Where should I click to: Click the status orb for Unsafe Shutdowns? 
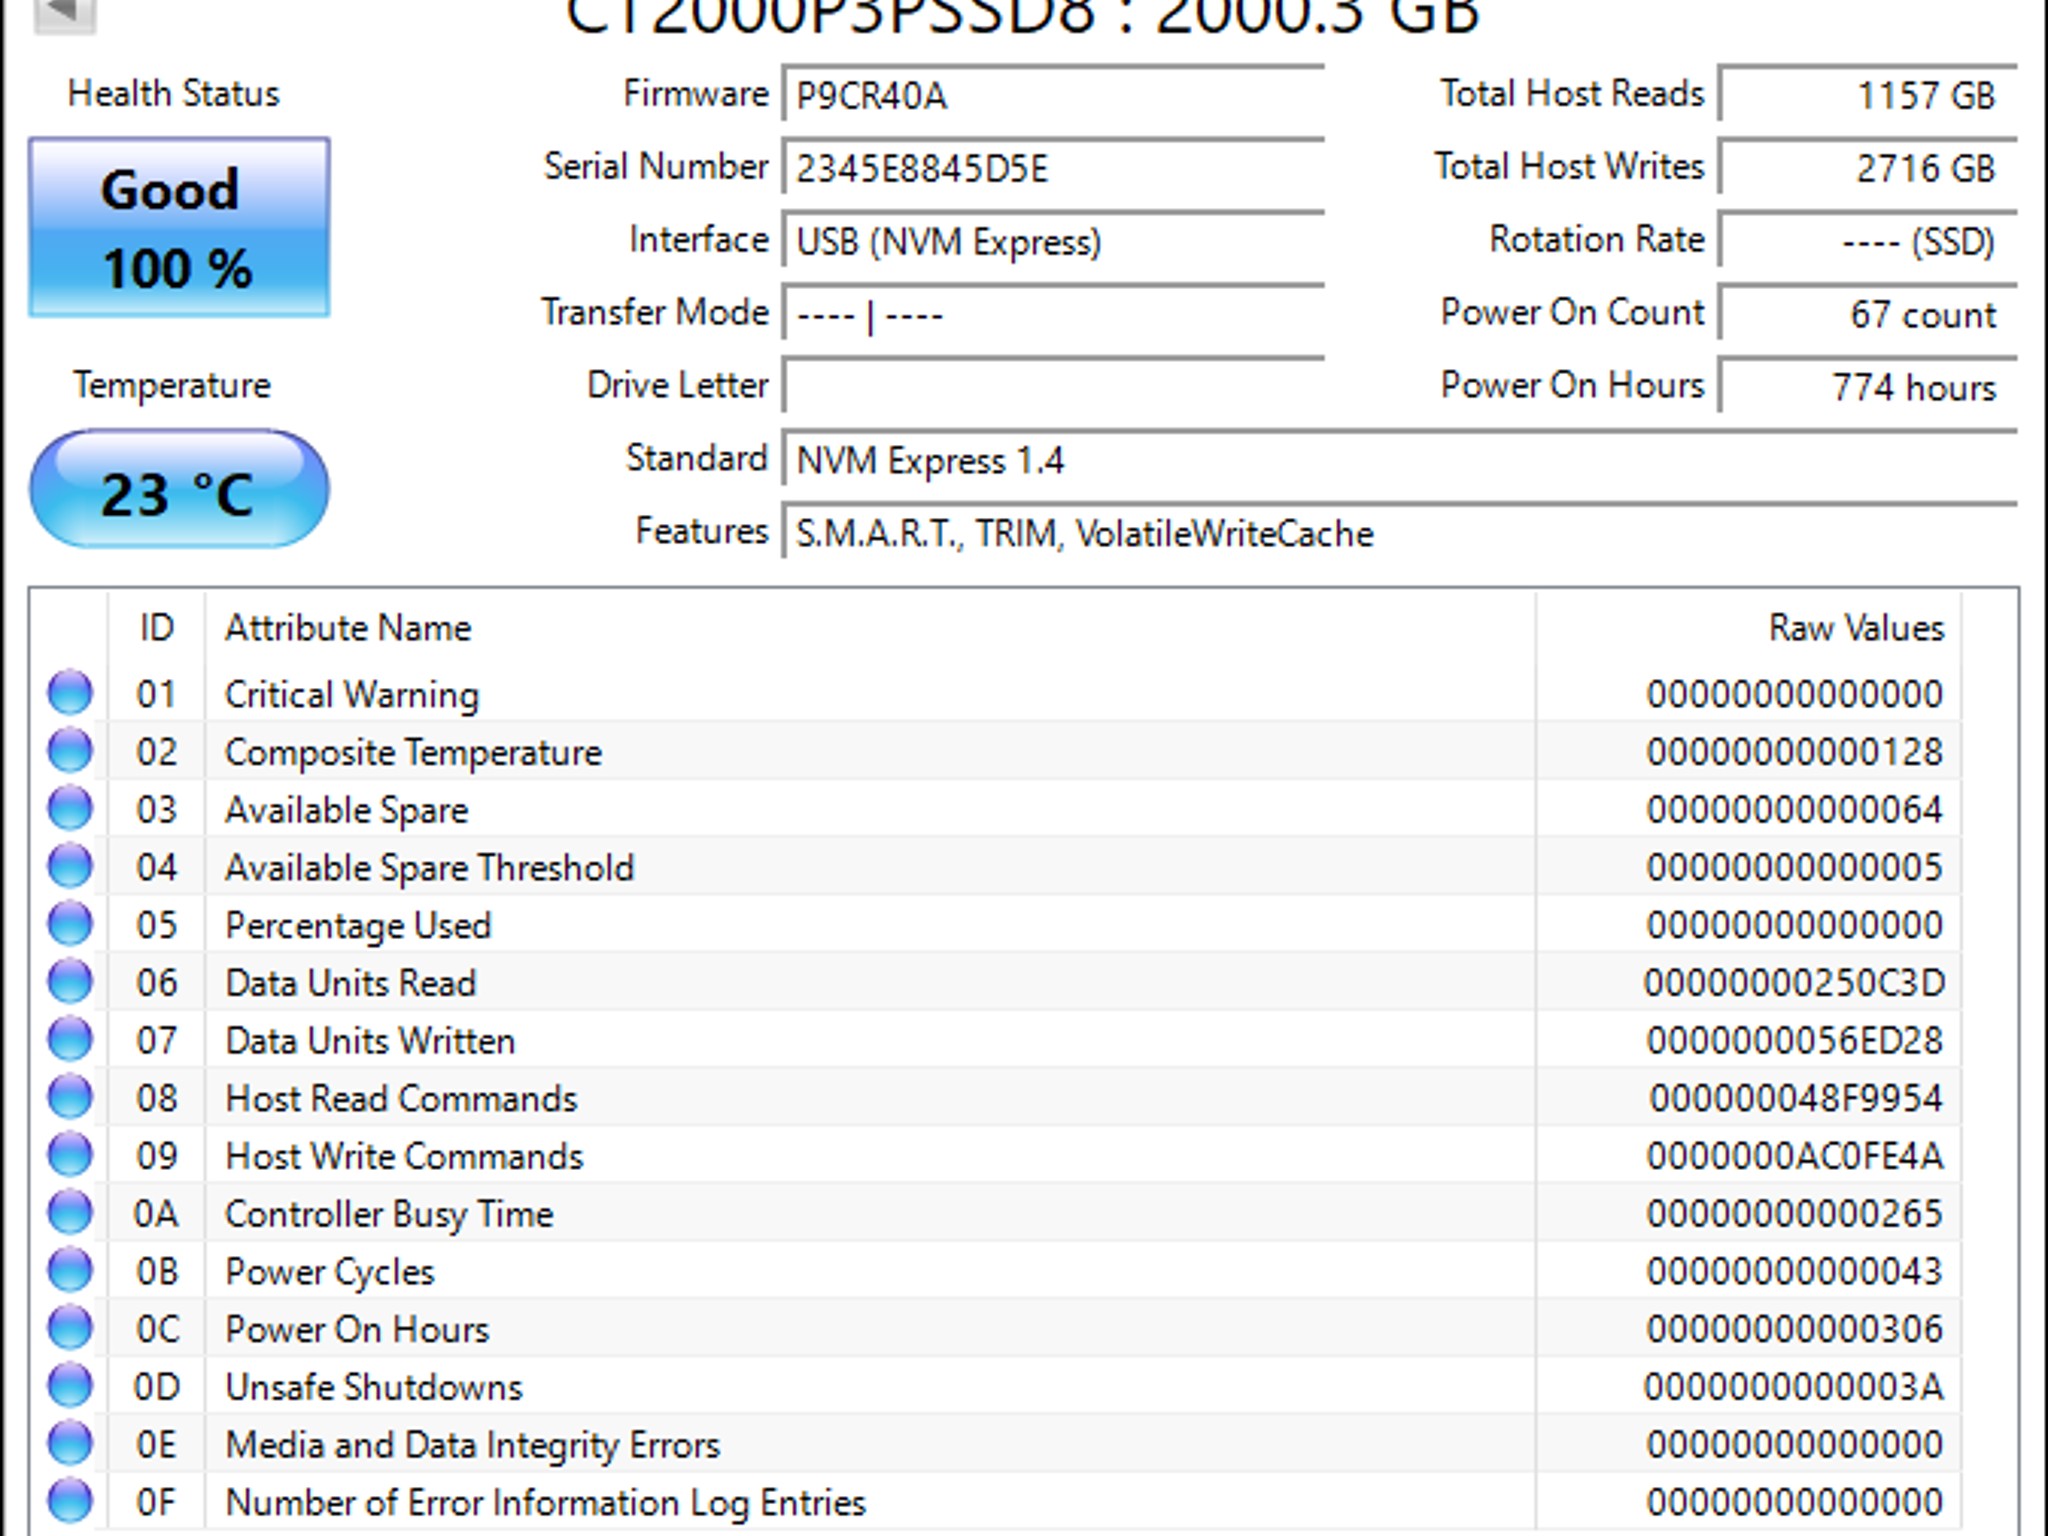(x=70, y=1385)
